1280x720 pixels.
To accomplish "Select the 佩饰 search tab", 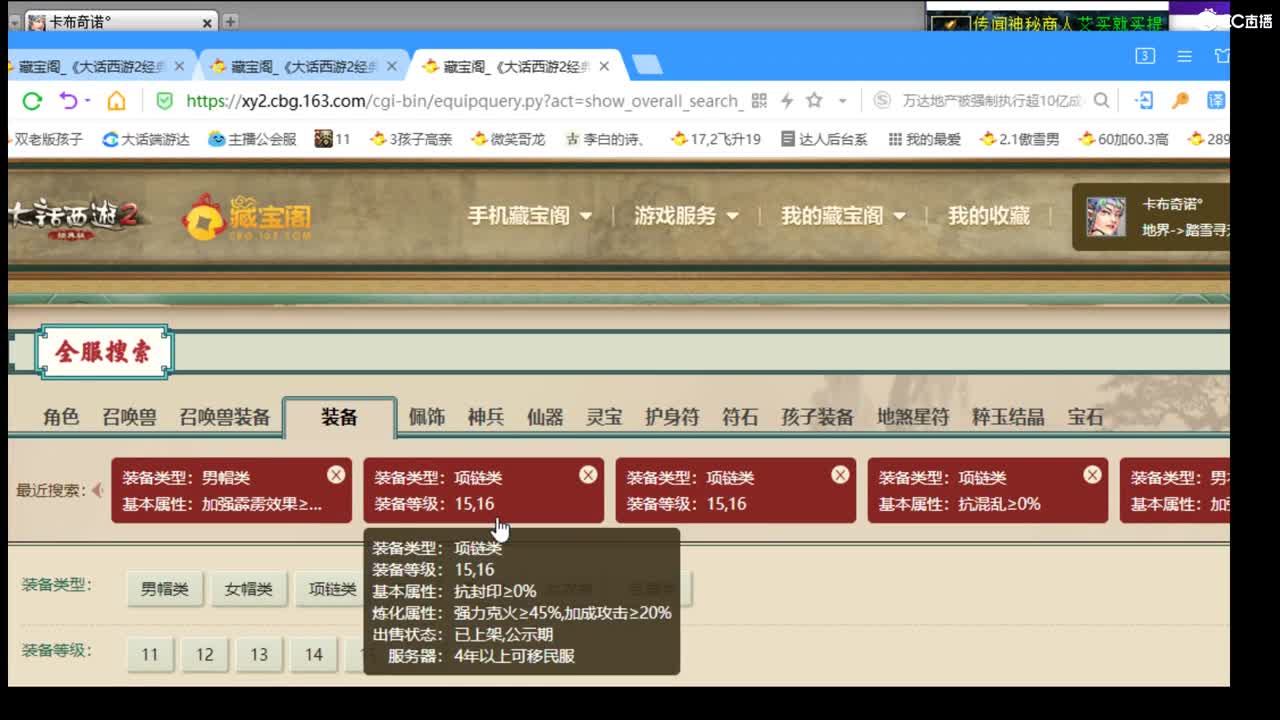I will pyautogui.click(x=427, y=417).
